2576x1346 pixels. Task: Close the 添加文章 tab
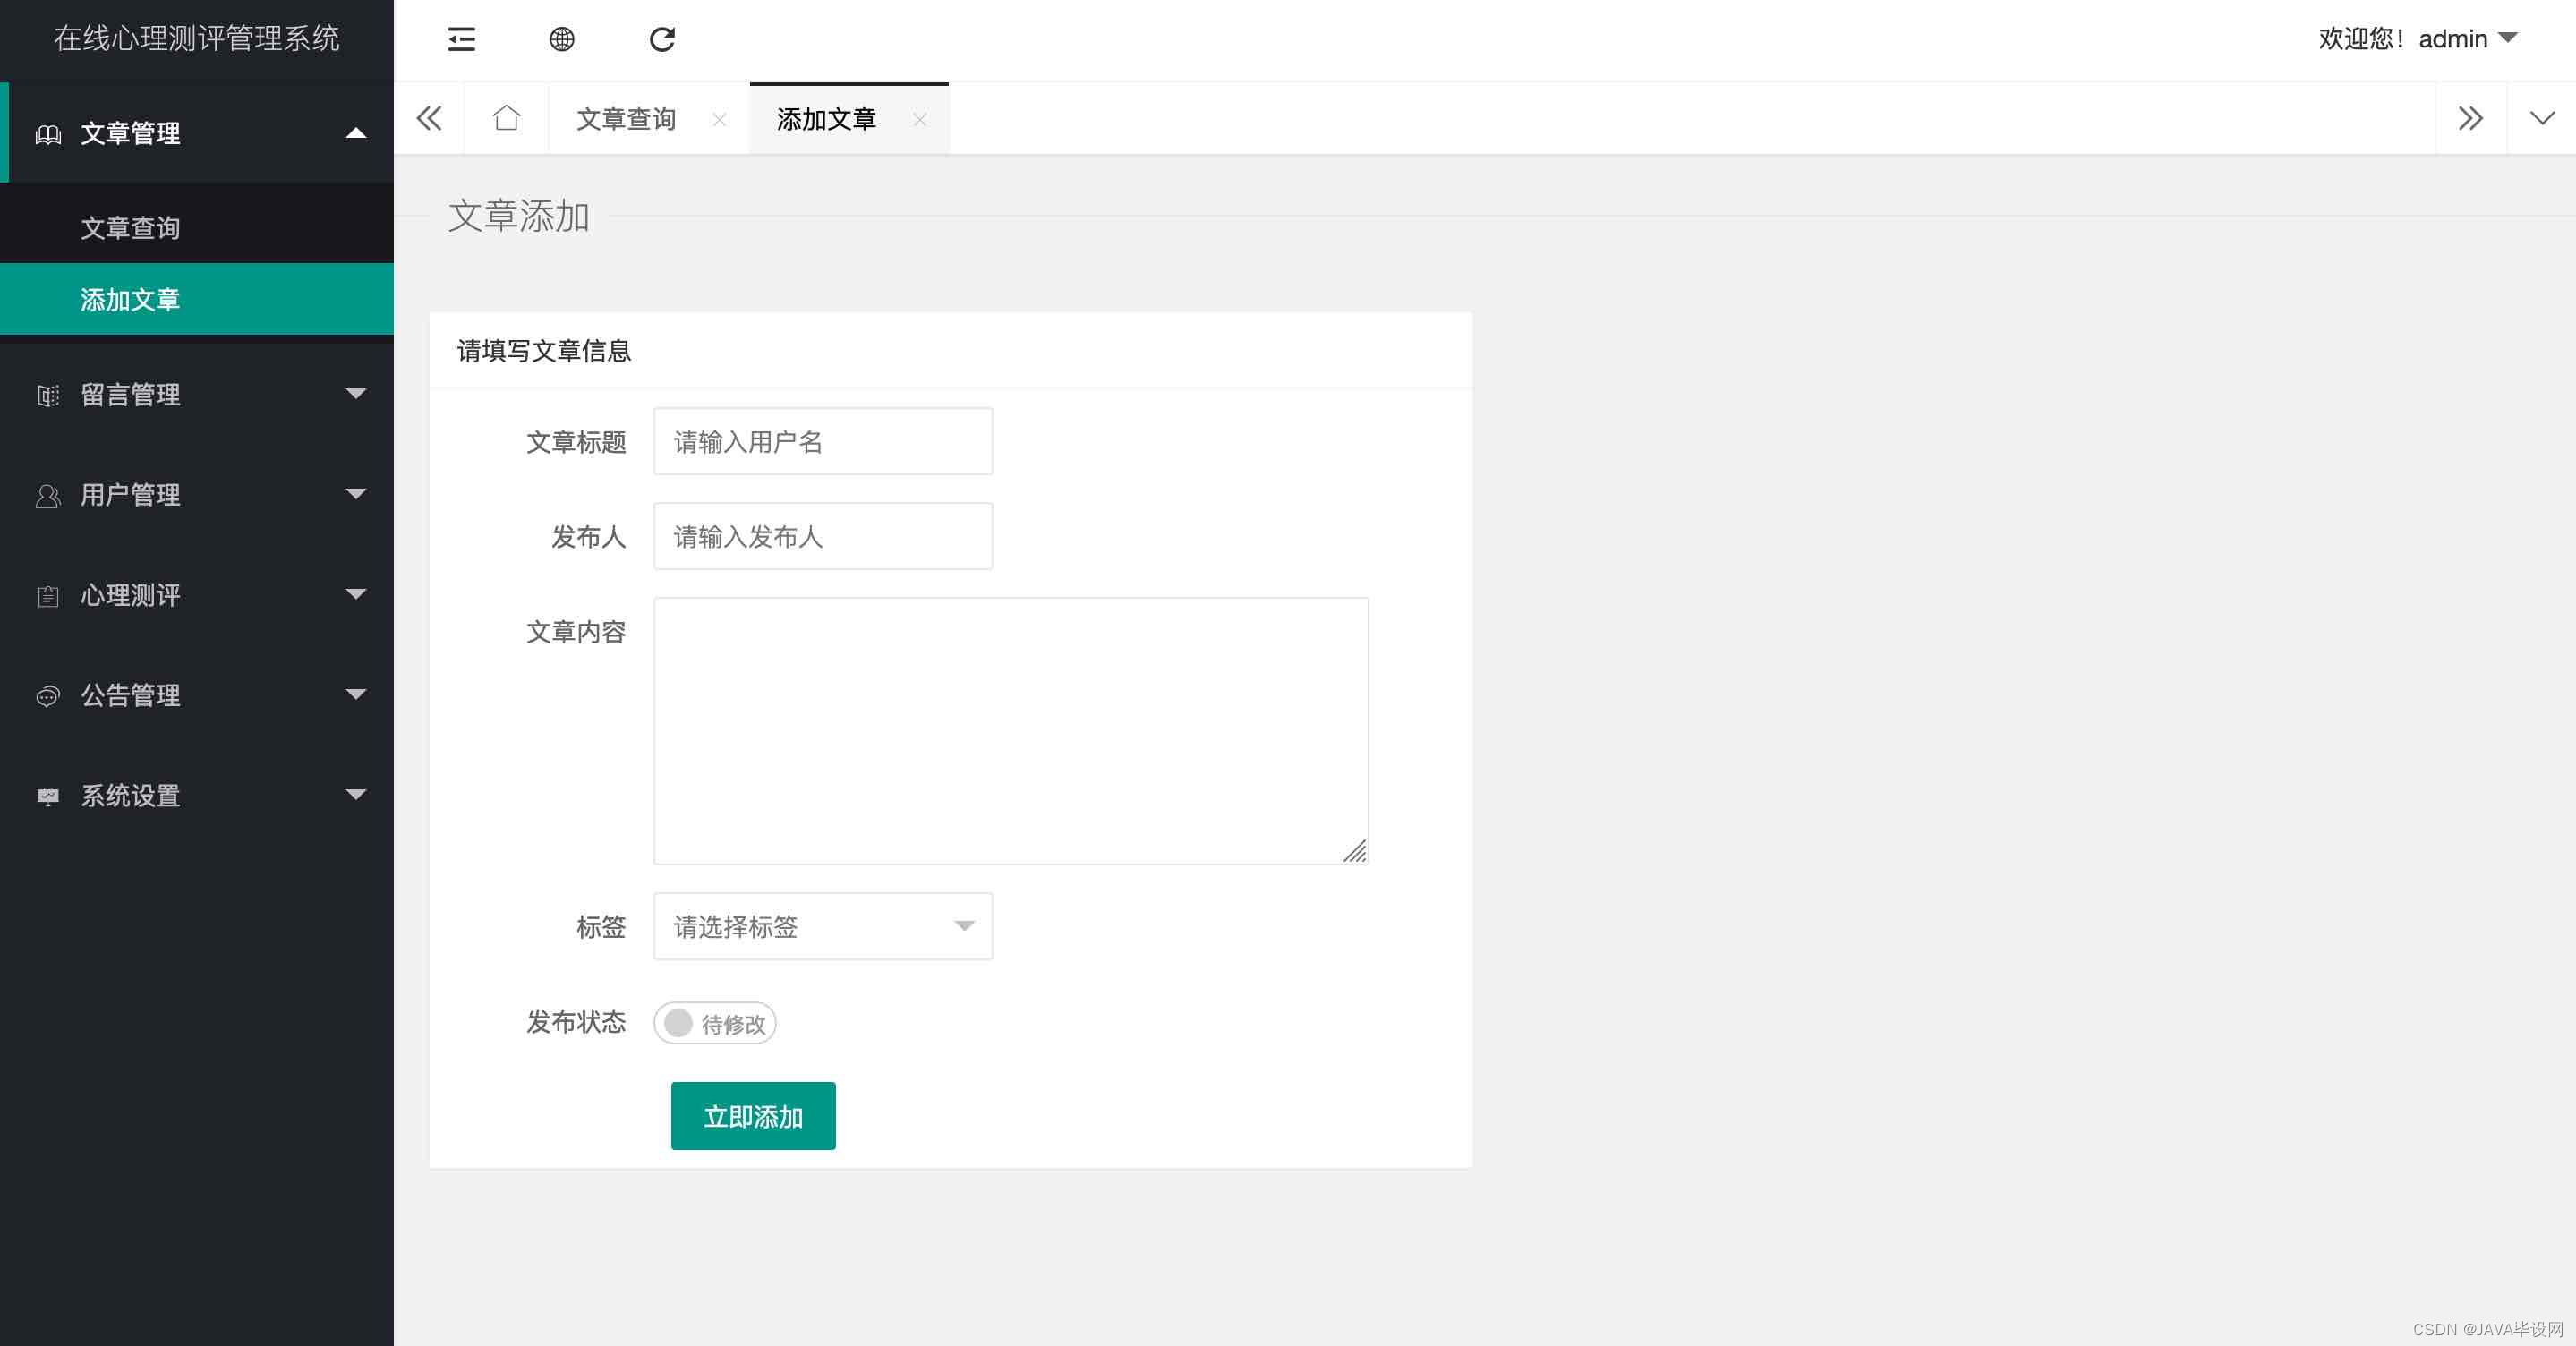point(919,119)
